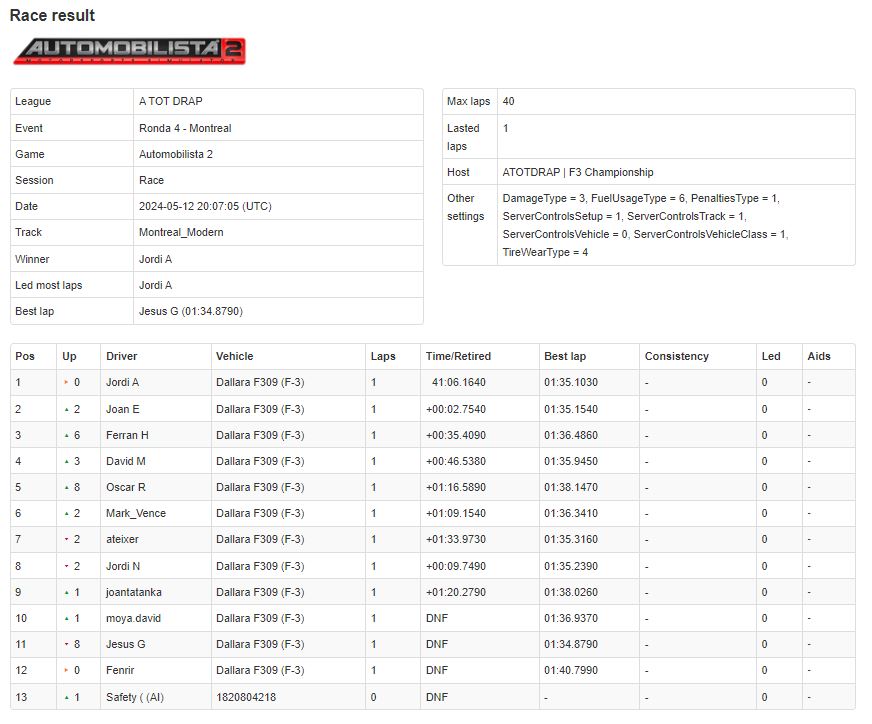The width and height of the screenshot is (872, 724).
Task: Click driver name Mark_Vence
Action: pyautogui.click(x=136, y=513)
